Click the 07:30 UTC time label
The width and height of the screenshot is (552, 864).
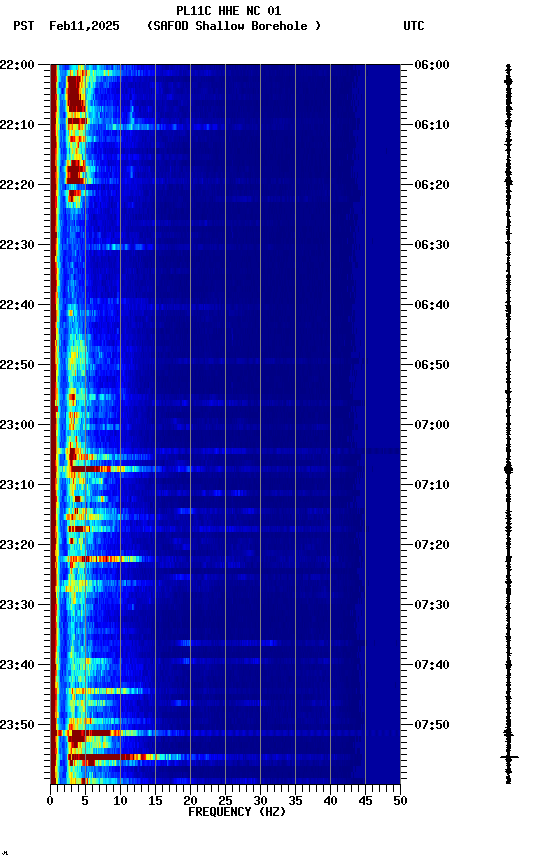coord(432,605)
